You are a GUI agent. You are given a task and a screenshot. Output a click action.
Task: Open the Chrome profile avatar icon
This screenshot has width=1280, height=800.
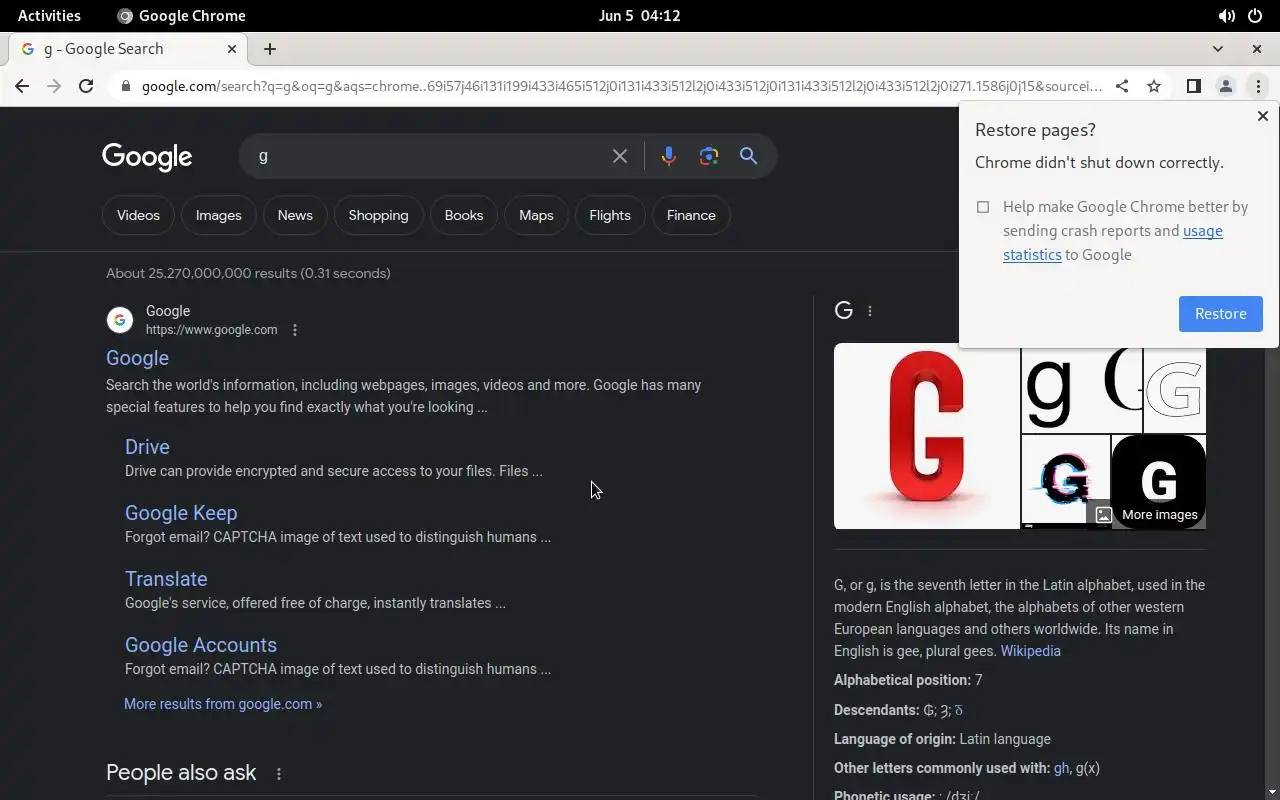point(1225,86)
